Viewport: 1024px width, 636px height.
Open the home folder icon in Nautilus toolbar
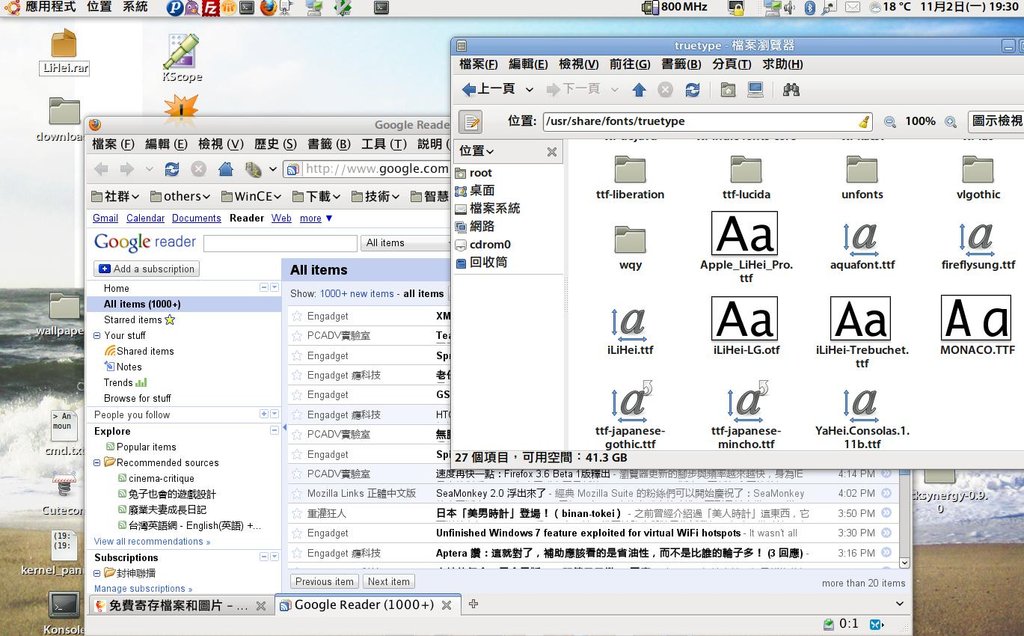click(728, 89)
